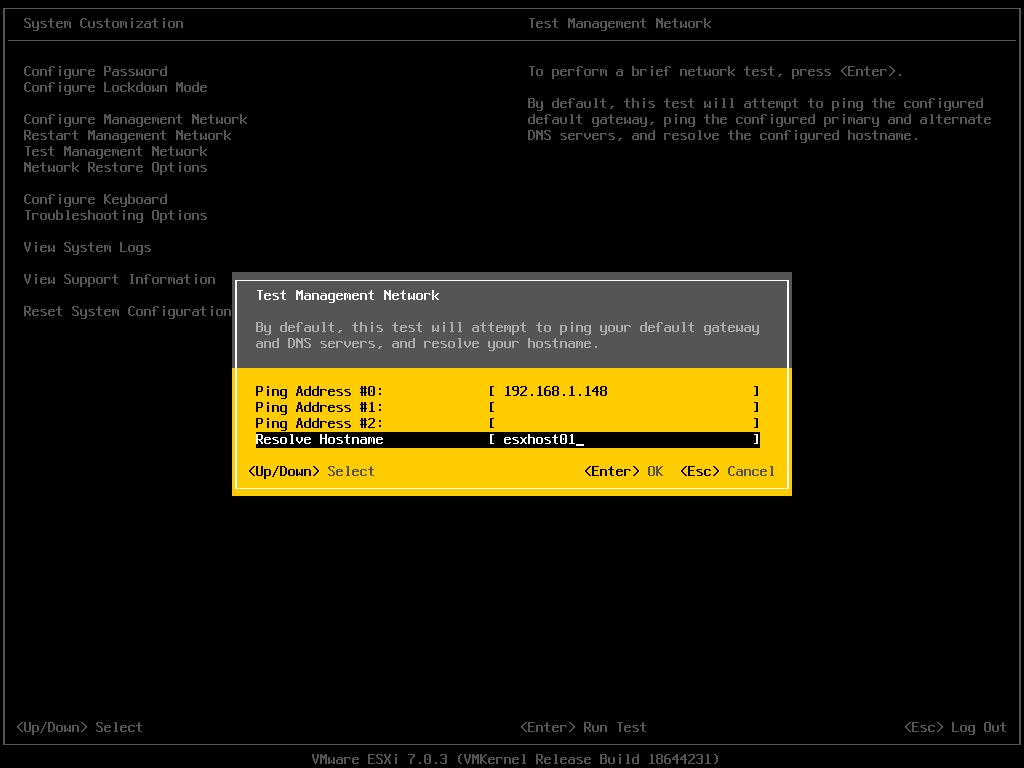Select Configure Lockdown Mode menu entry
1024x768 pixels.
click(116, 88)
